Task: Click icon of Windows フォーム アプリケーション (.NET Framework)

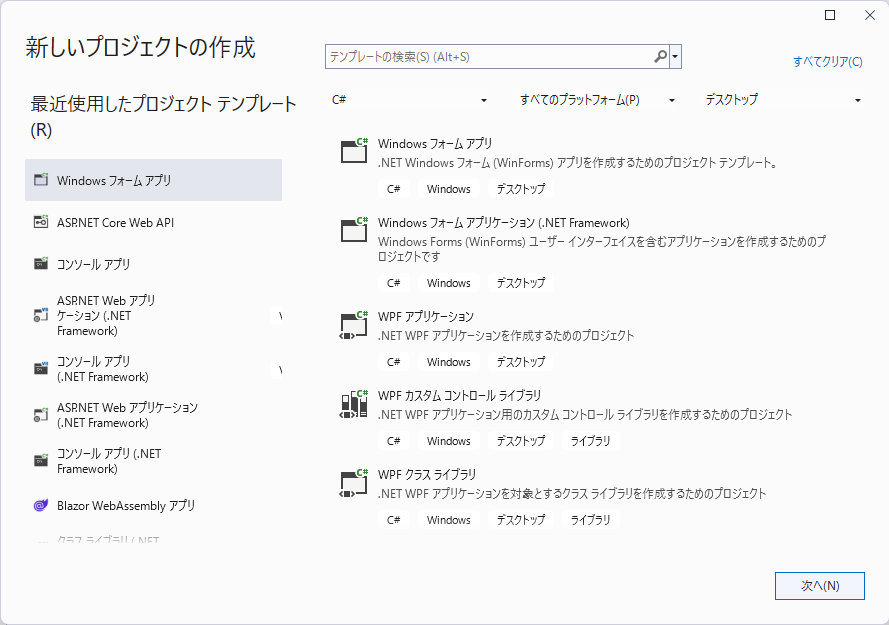Action: coord(354,230)
